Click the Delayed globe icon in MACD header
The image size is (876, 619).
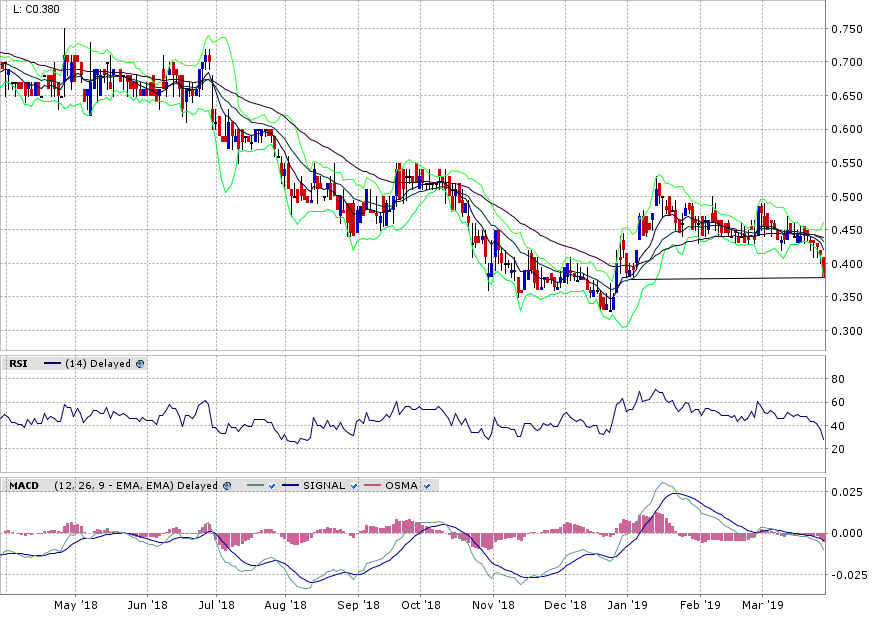pyautogui.click(x=227, y=486)
